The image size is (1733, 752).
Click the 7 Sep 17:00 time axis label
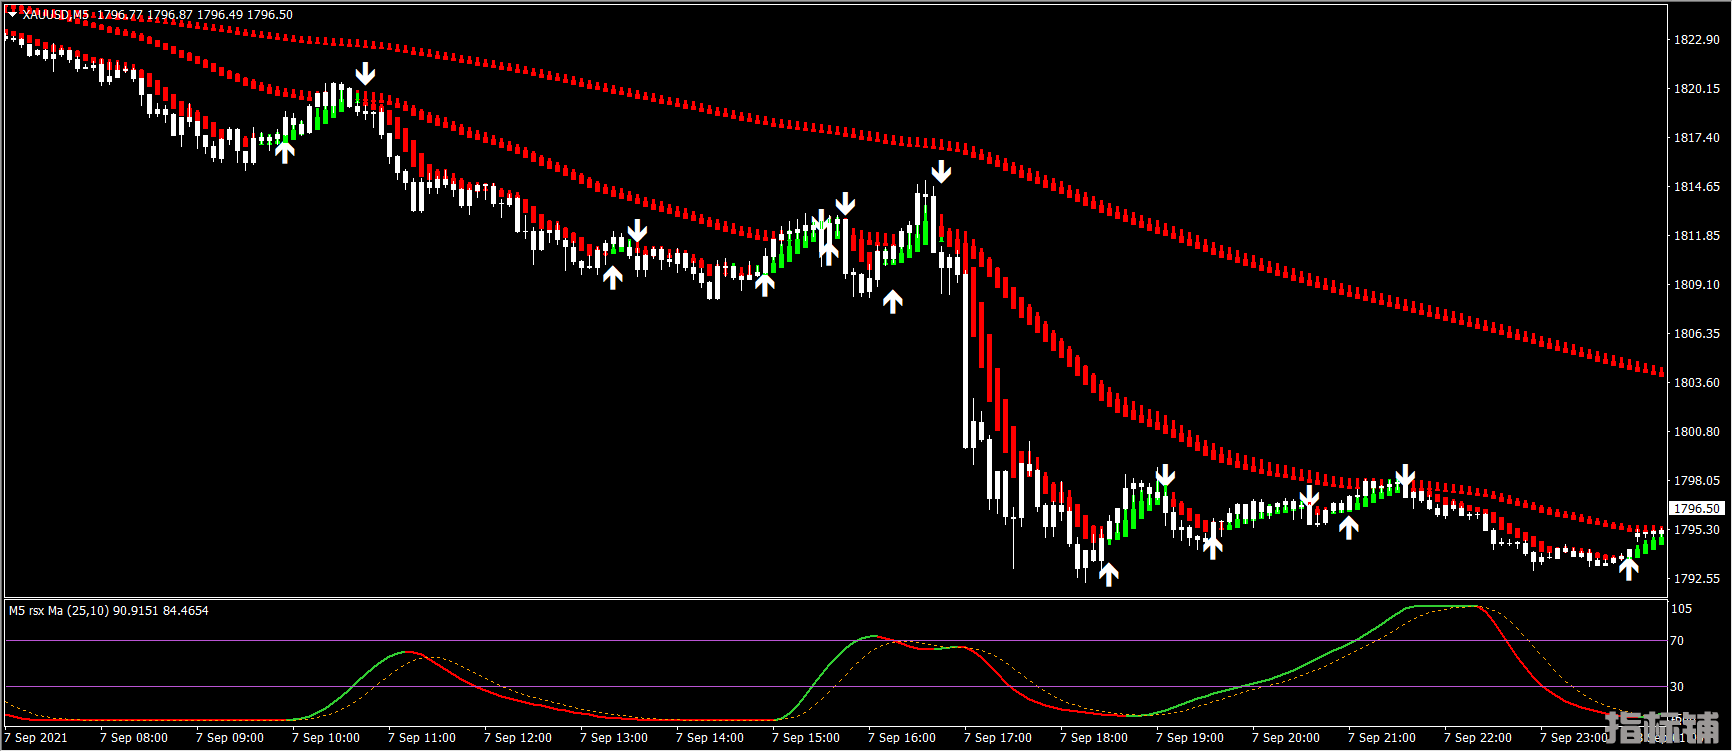(997, 738)
